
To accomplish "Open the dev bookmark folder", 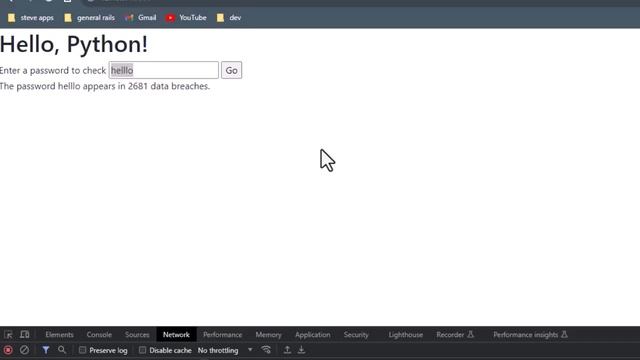I will 229,18.
